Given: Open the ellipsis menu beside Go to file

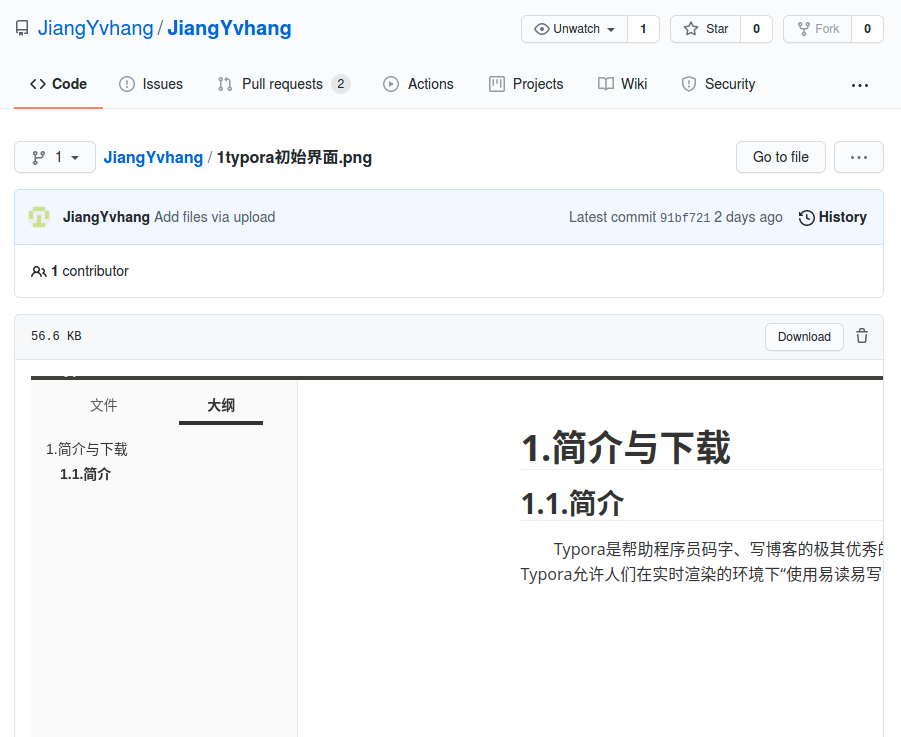Looking at the screenshot, I should [858, 157].
